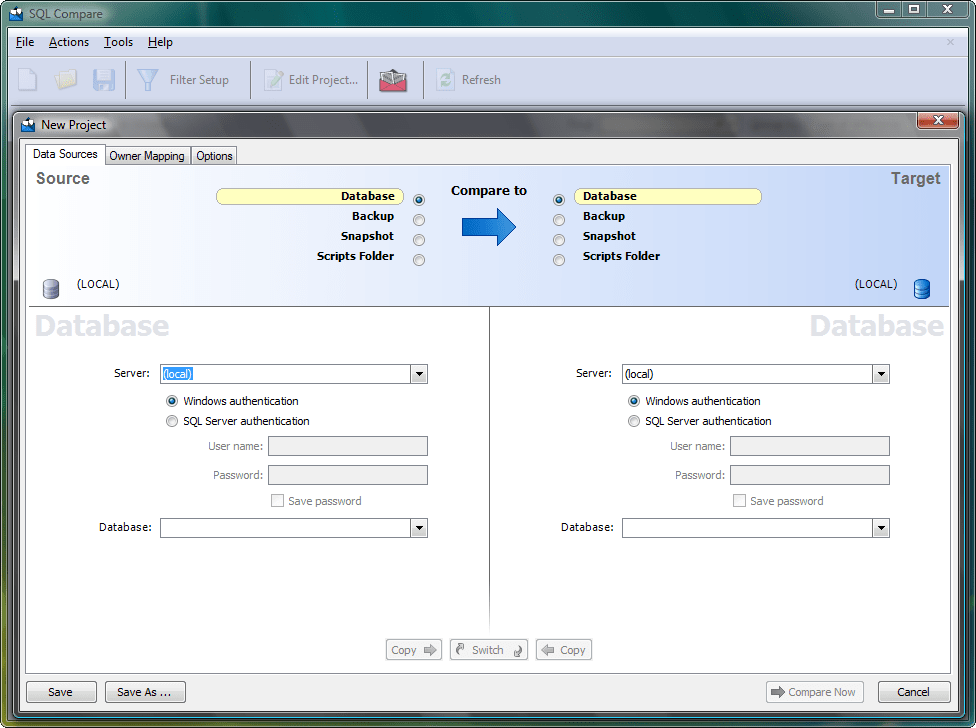Click the New Project toolbar icon
This screenshot has width=976, height=728.
[x=26, y=80]
